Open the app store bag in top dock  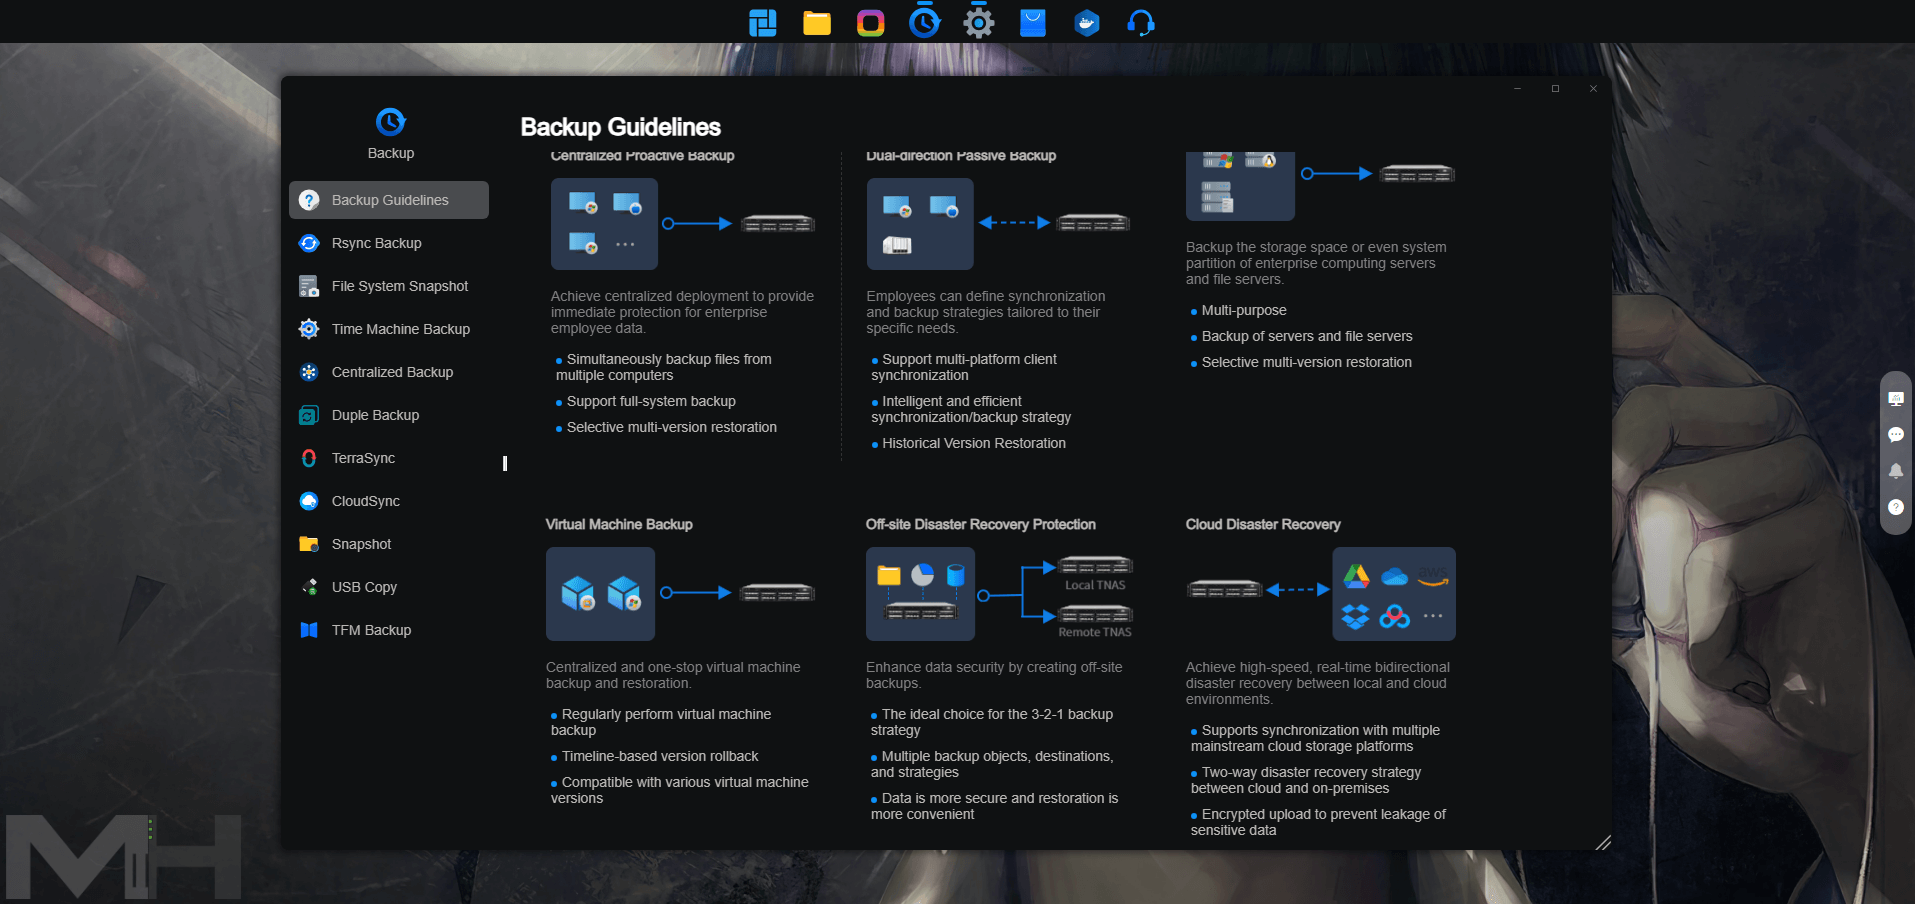coord(1033,22)
